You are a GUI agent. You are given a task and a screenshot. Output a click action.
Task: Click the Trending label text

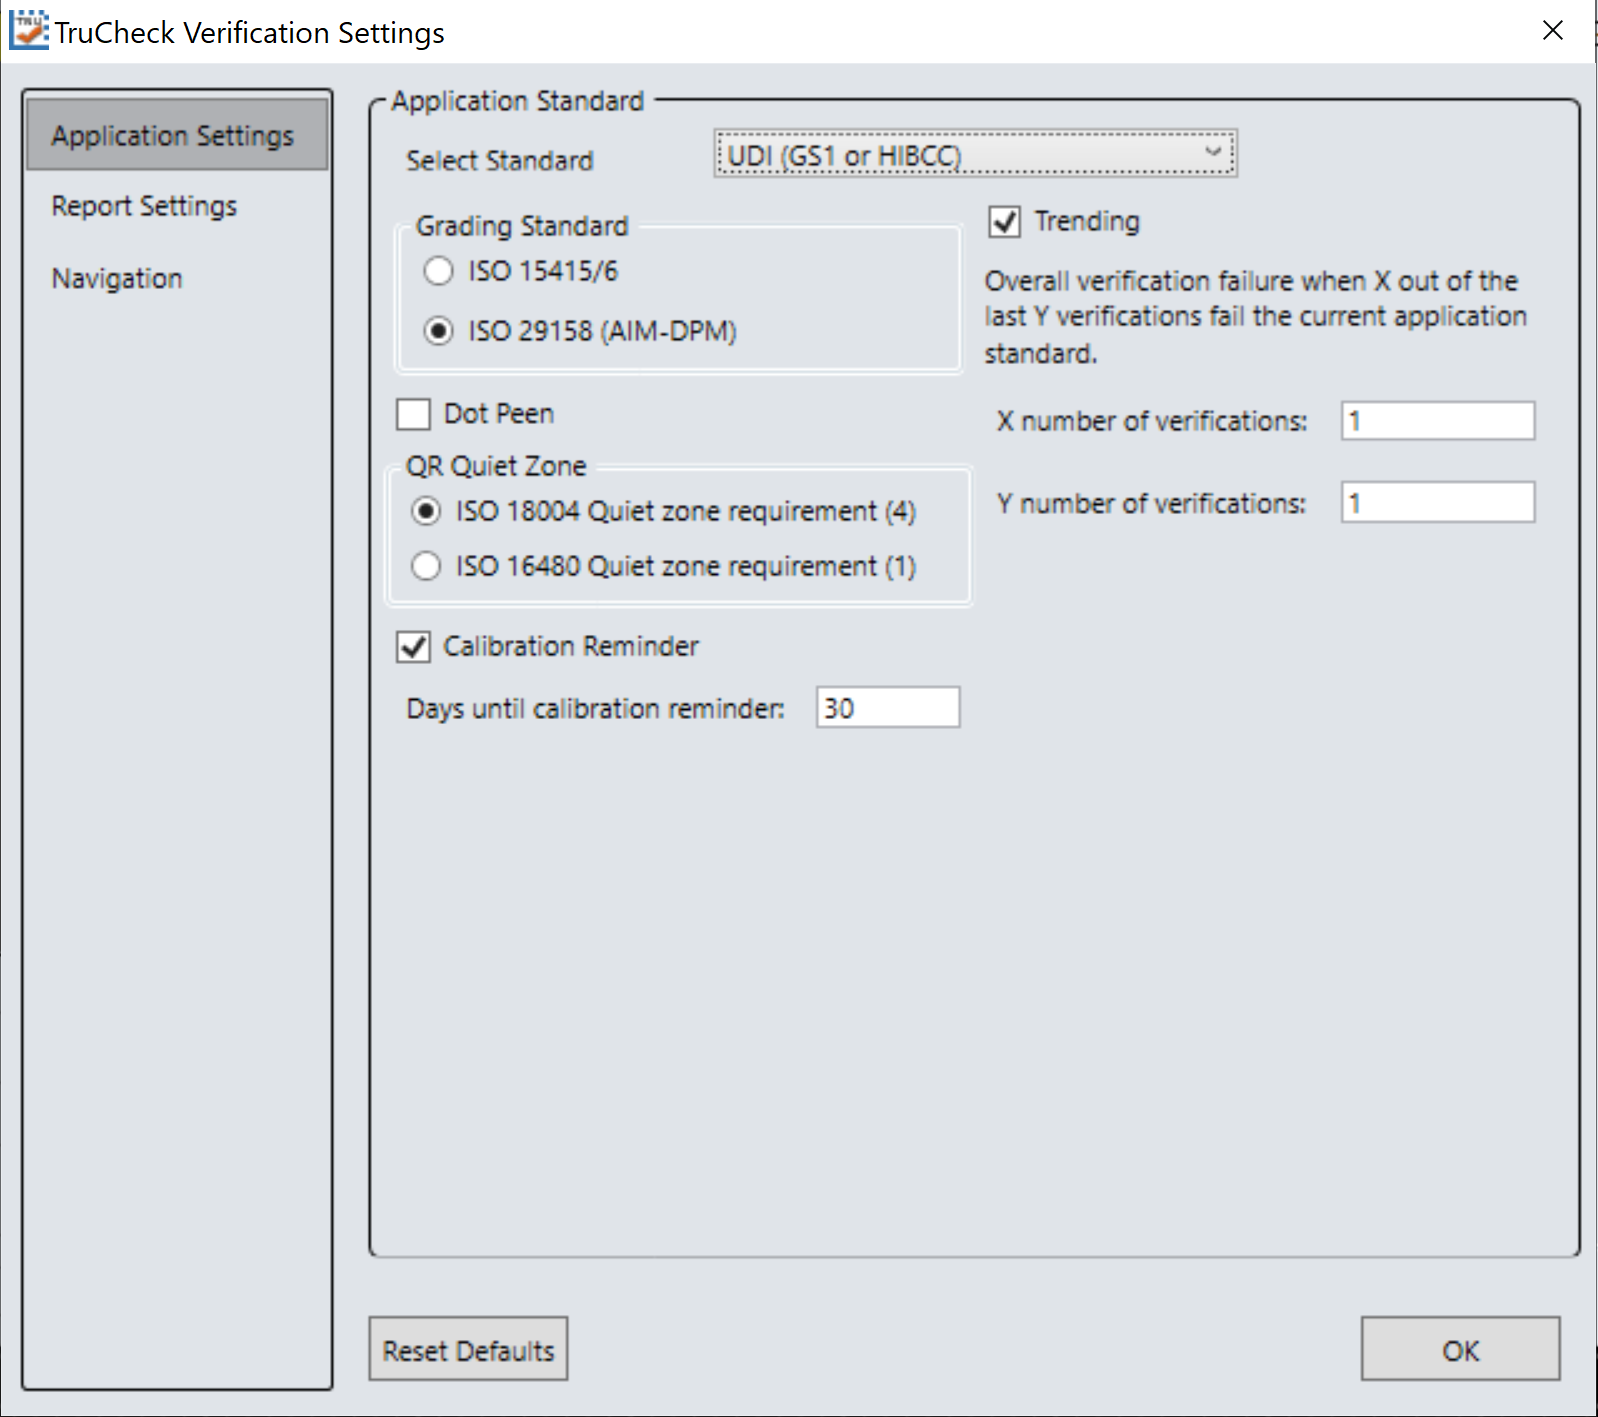1087,221
